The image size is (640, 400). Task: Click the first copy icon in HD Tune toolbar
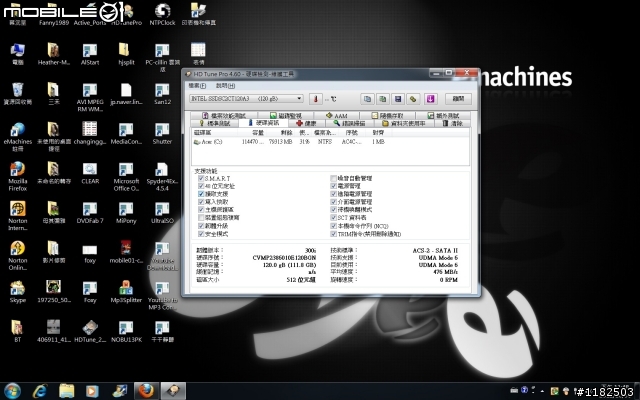click(x=368, y=99)
